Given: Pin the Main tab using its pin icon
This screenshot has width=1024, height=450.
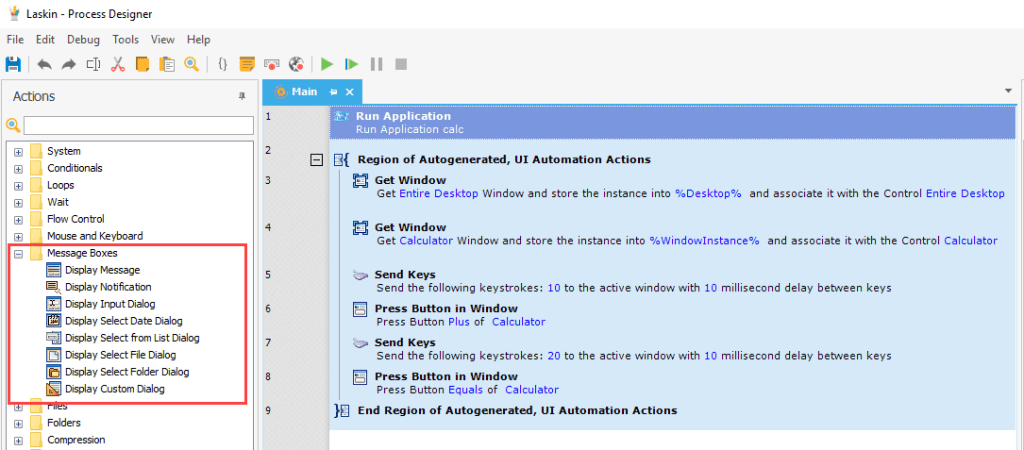Looking at the screenshot, I should (334, 92).
